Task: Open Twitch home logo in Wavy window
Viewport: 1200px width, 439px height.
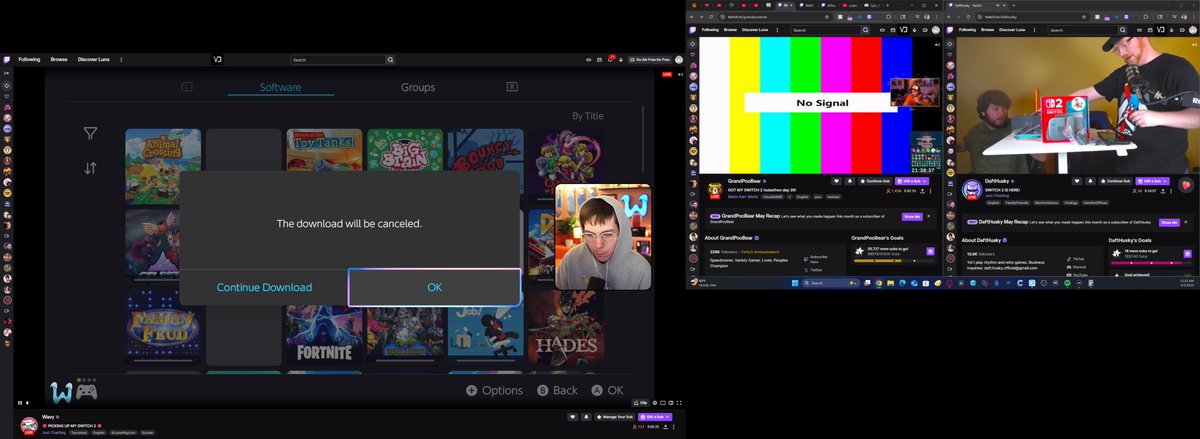Action: [7, 60]
